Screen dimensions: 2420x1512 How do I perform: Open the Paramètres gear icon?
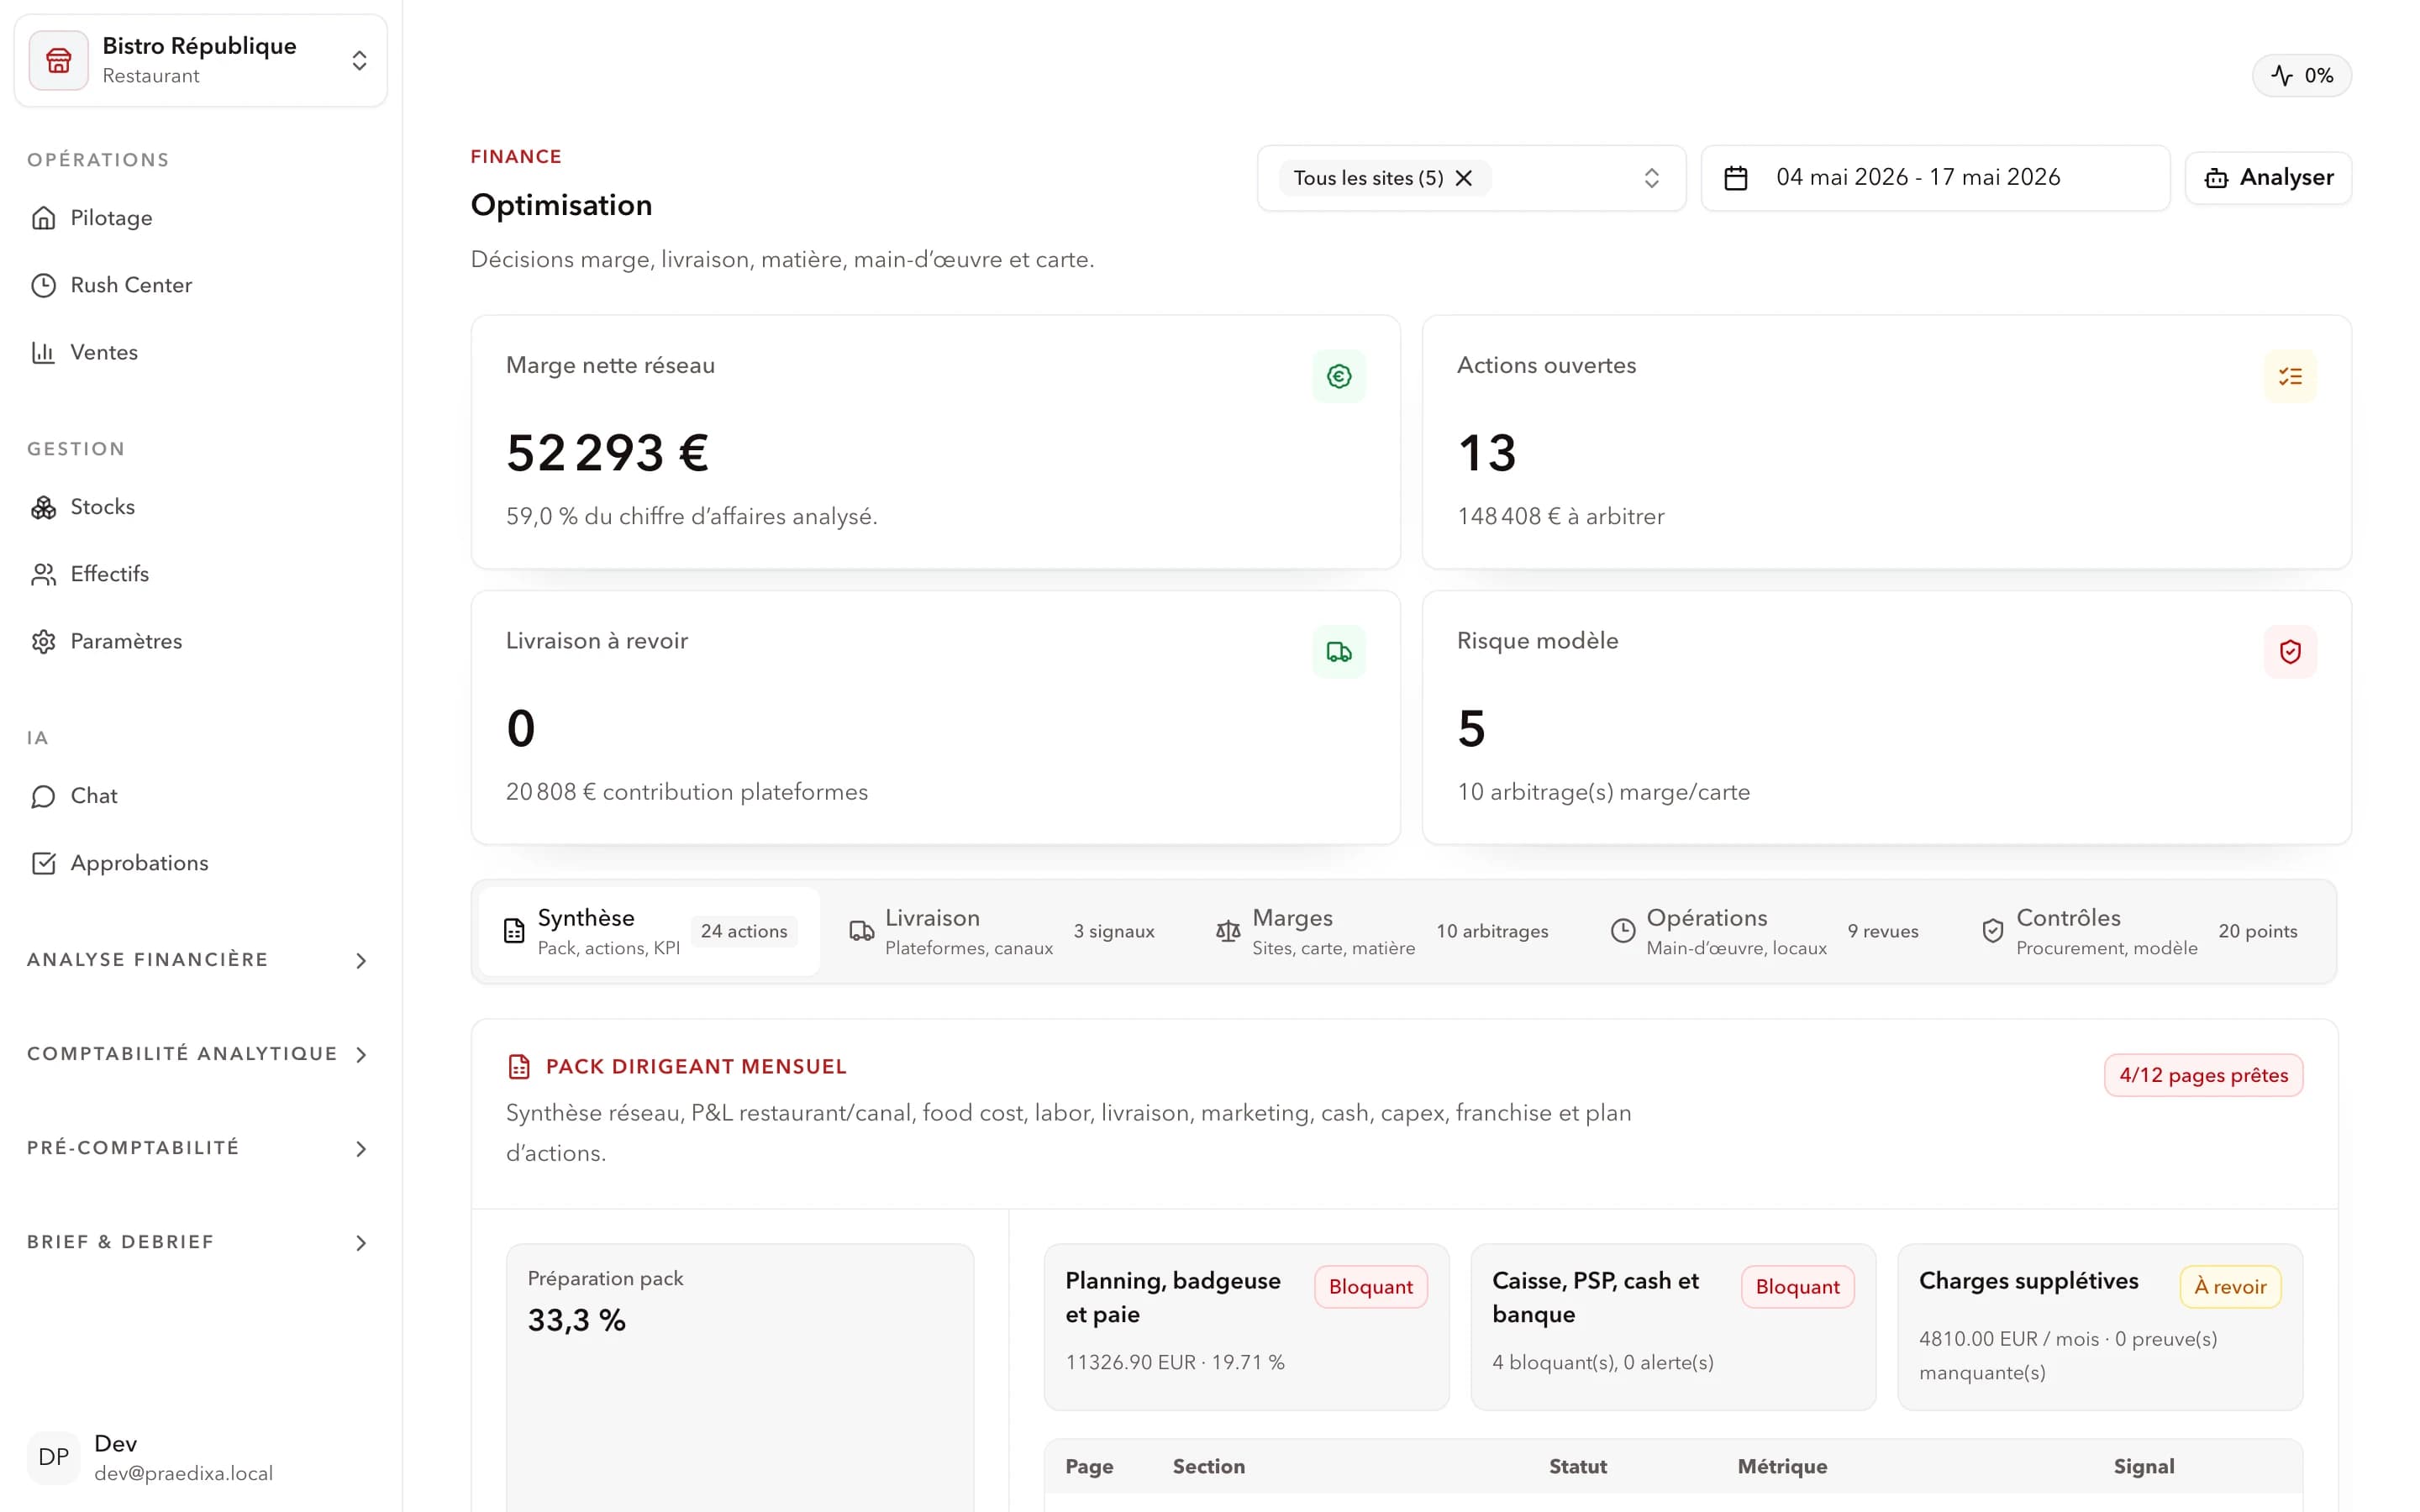[x=43, y=641]
